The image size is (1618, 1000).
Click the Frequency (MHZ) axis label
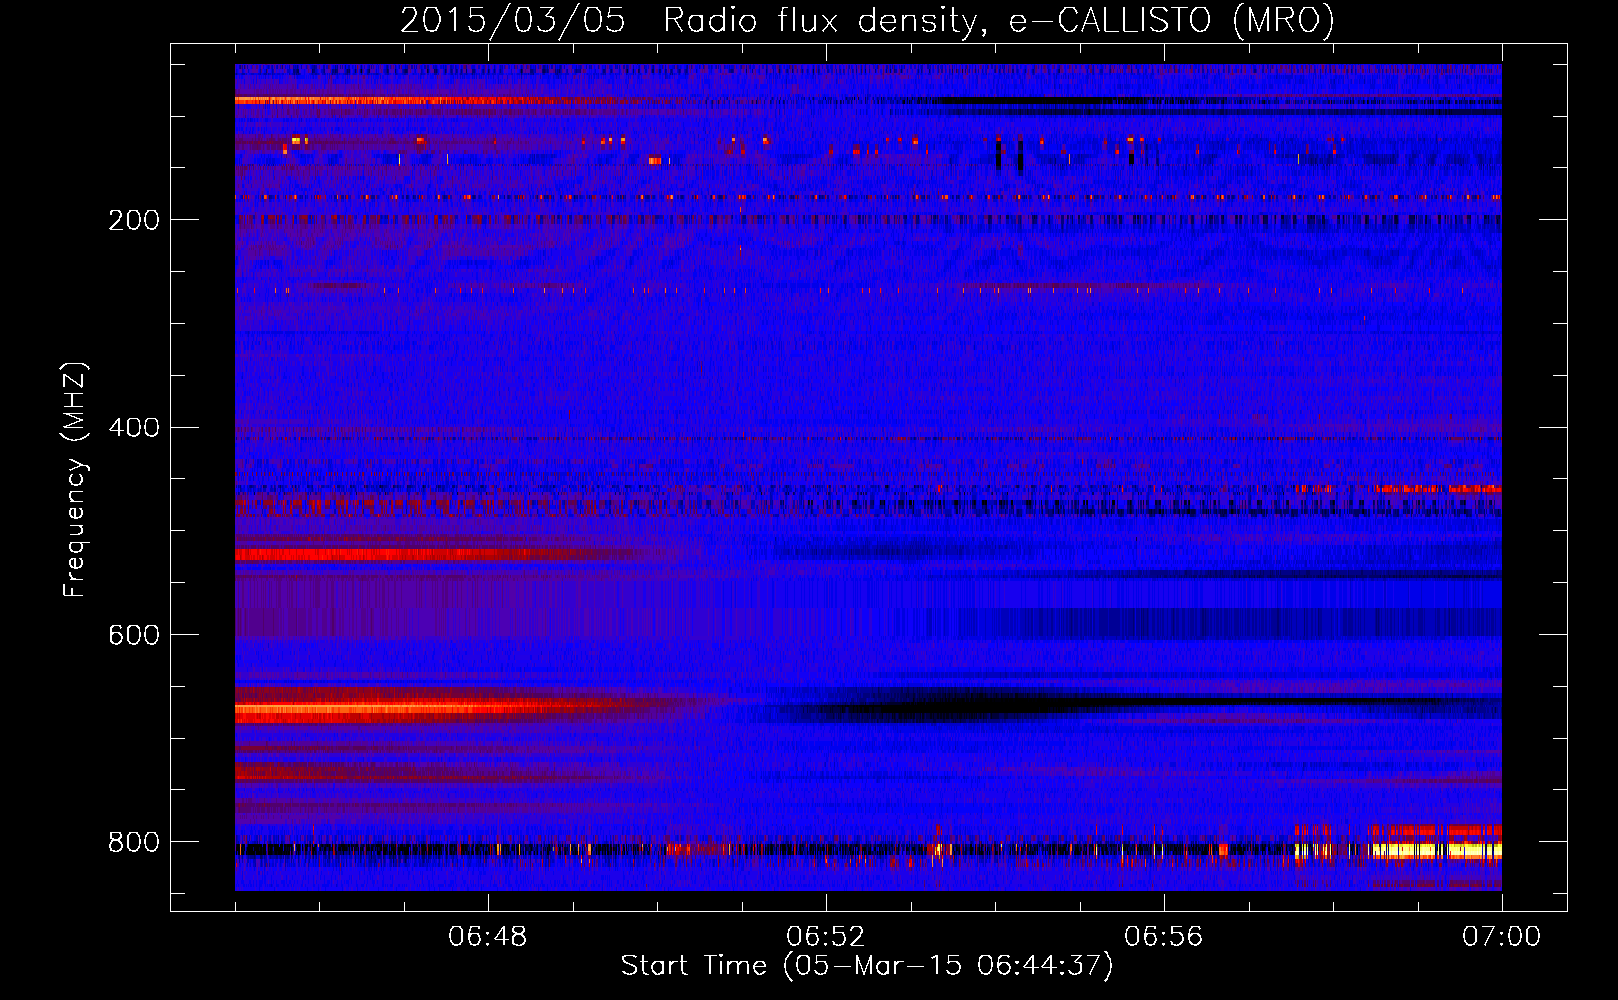tap(75, 480)
